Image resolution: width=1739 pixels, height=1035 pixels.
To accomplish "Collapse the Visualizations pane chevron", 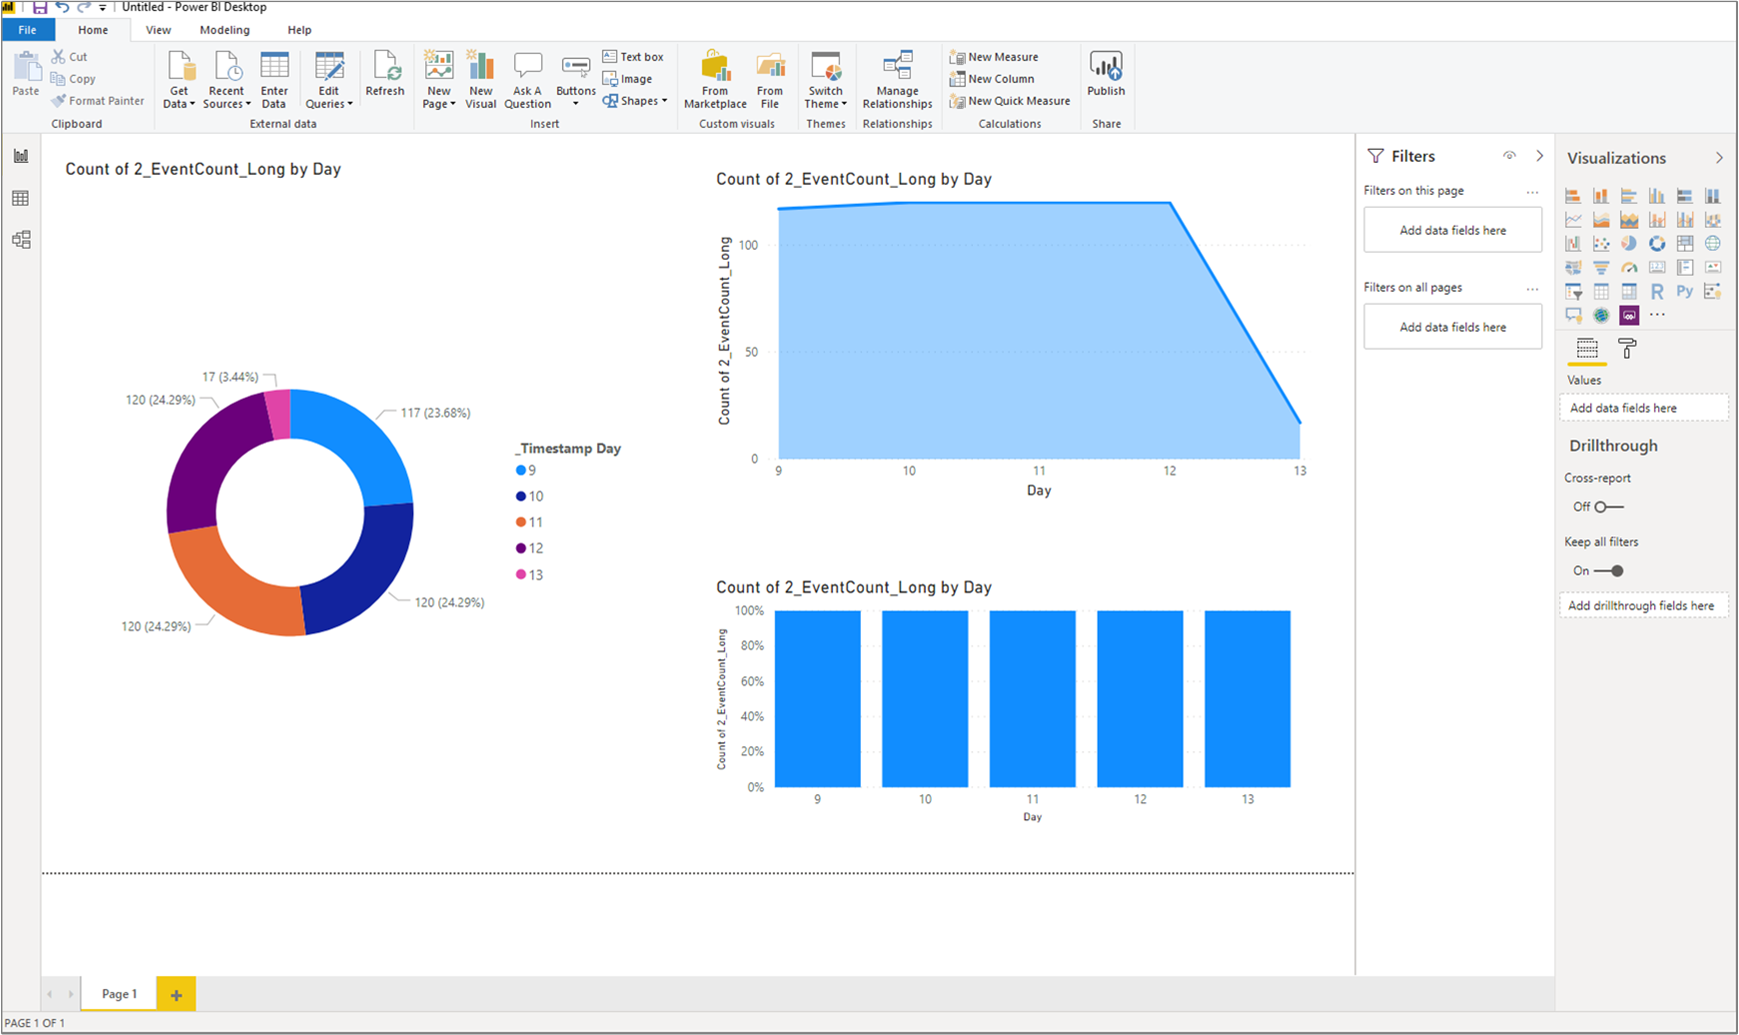I will point(1719,158).
